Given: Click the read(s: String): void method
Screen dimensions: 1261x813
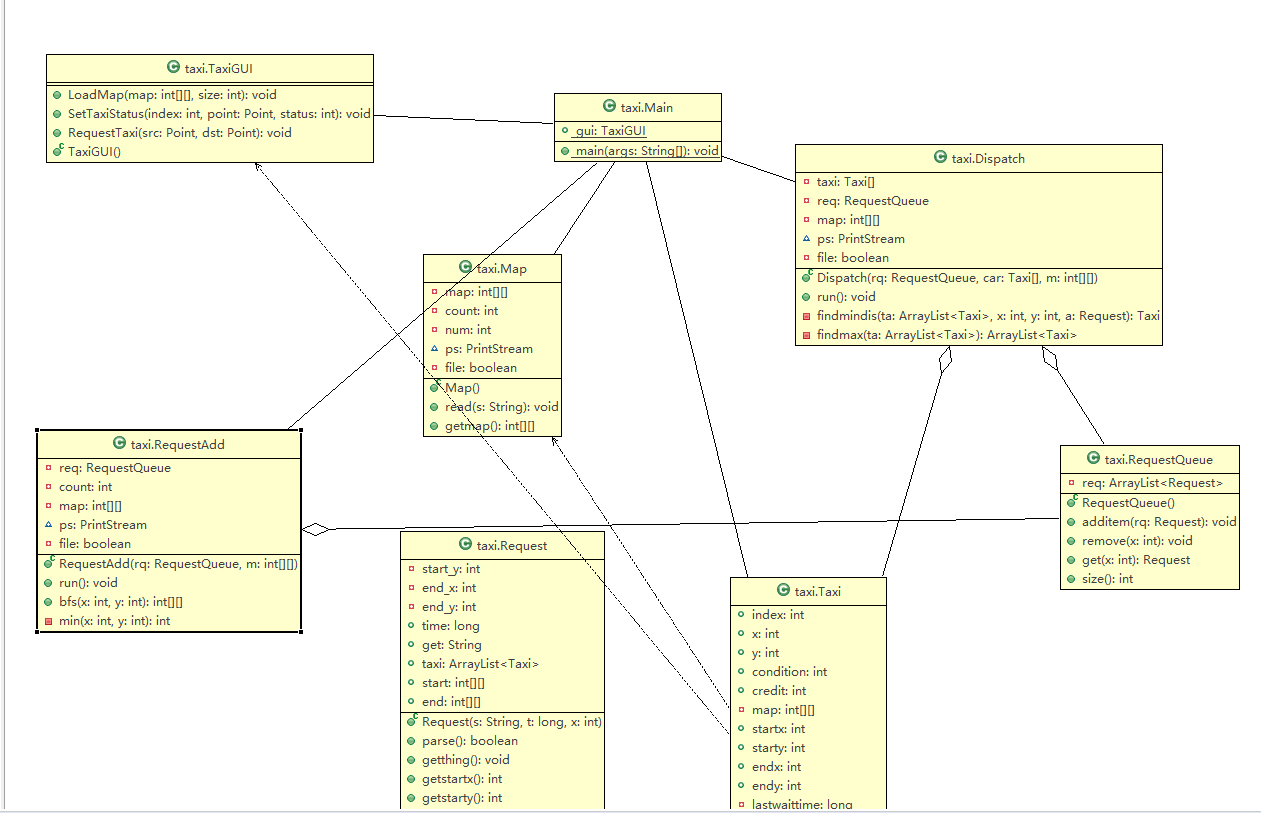Looking at the screenshot, I should [x=502, y=407].
